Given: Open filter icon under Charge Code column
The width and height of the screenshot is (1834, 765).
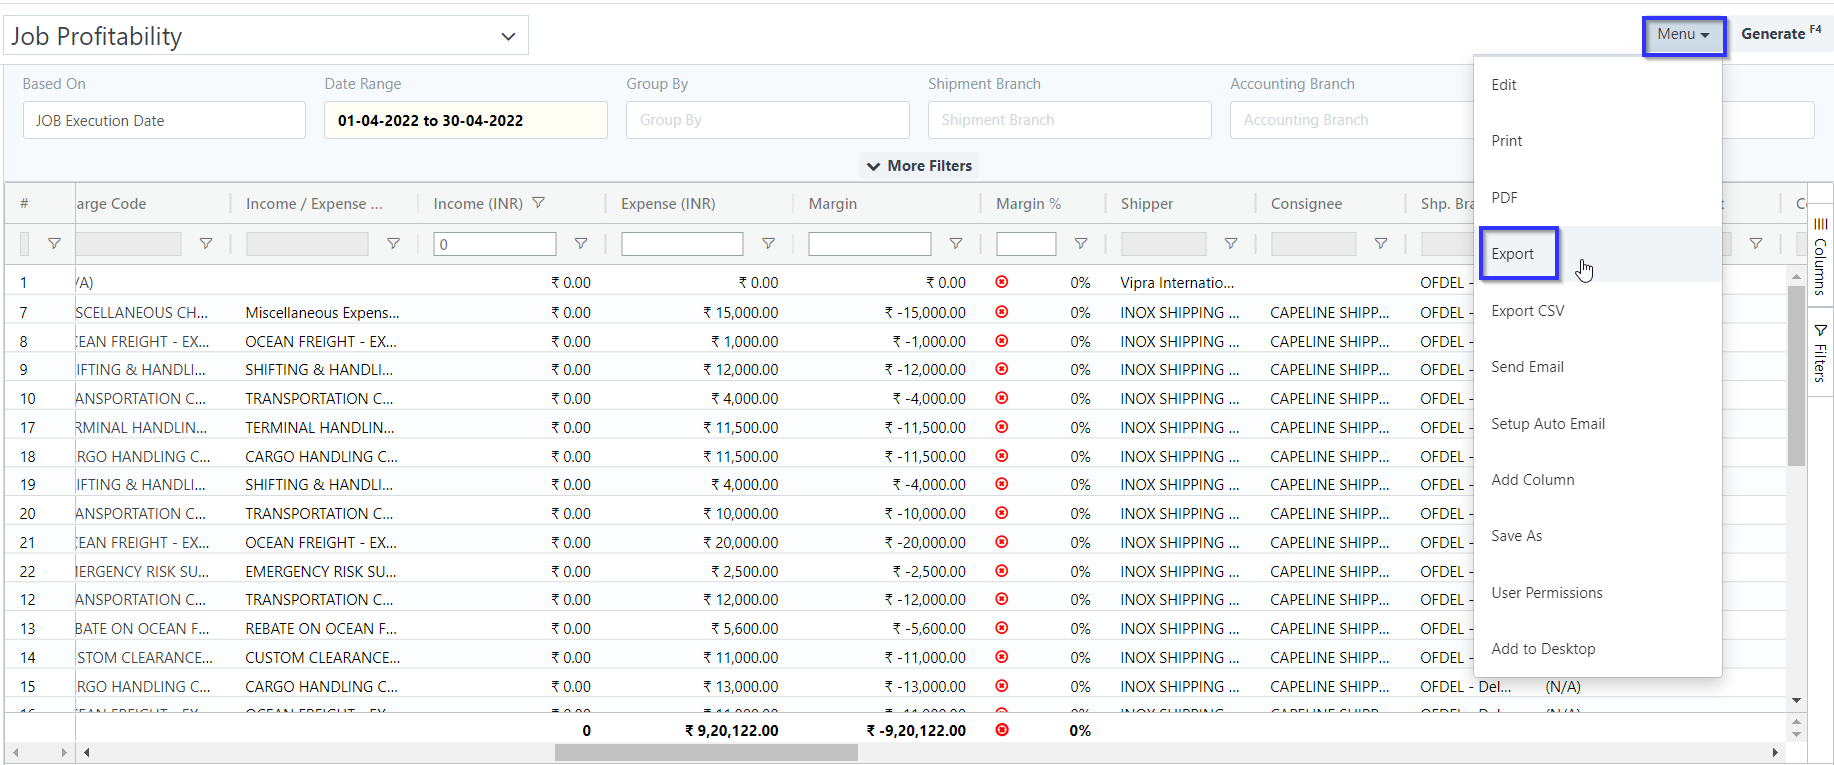Looking at the screenshot, I should 206,244.
